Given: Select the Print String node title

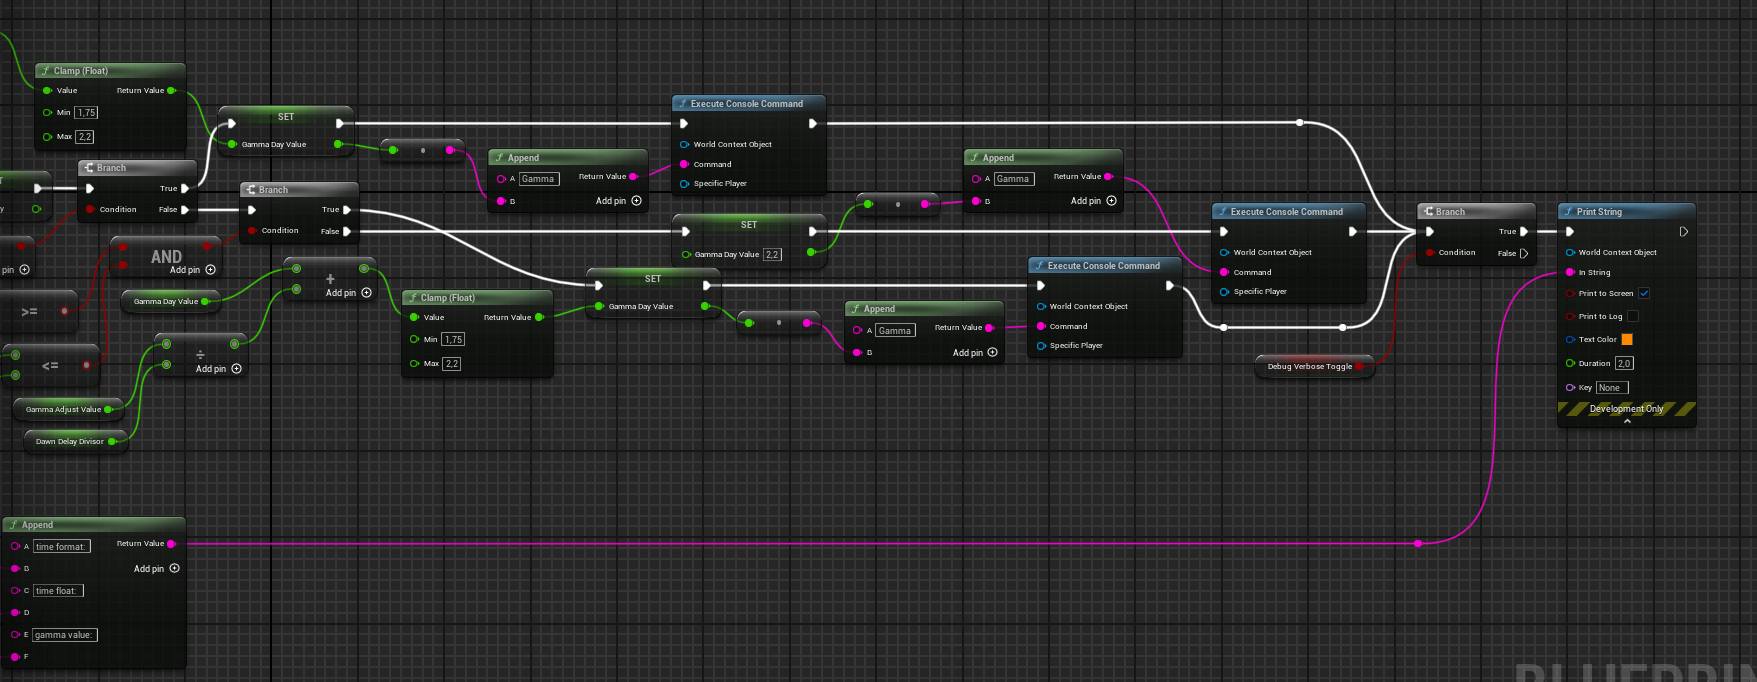Looking at the screenshot, I should 1599,212.
